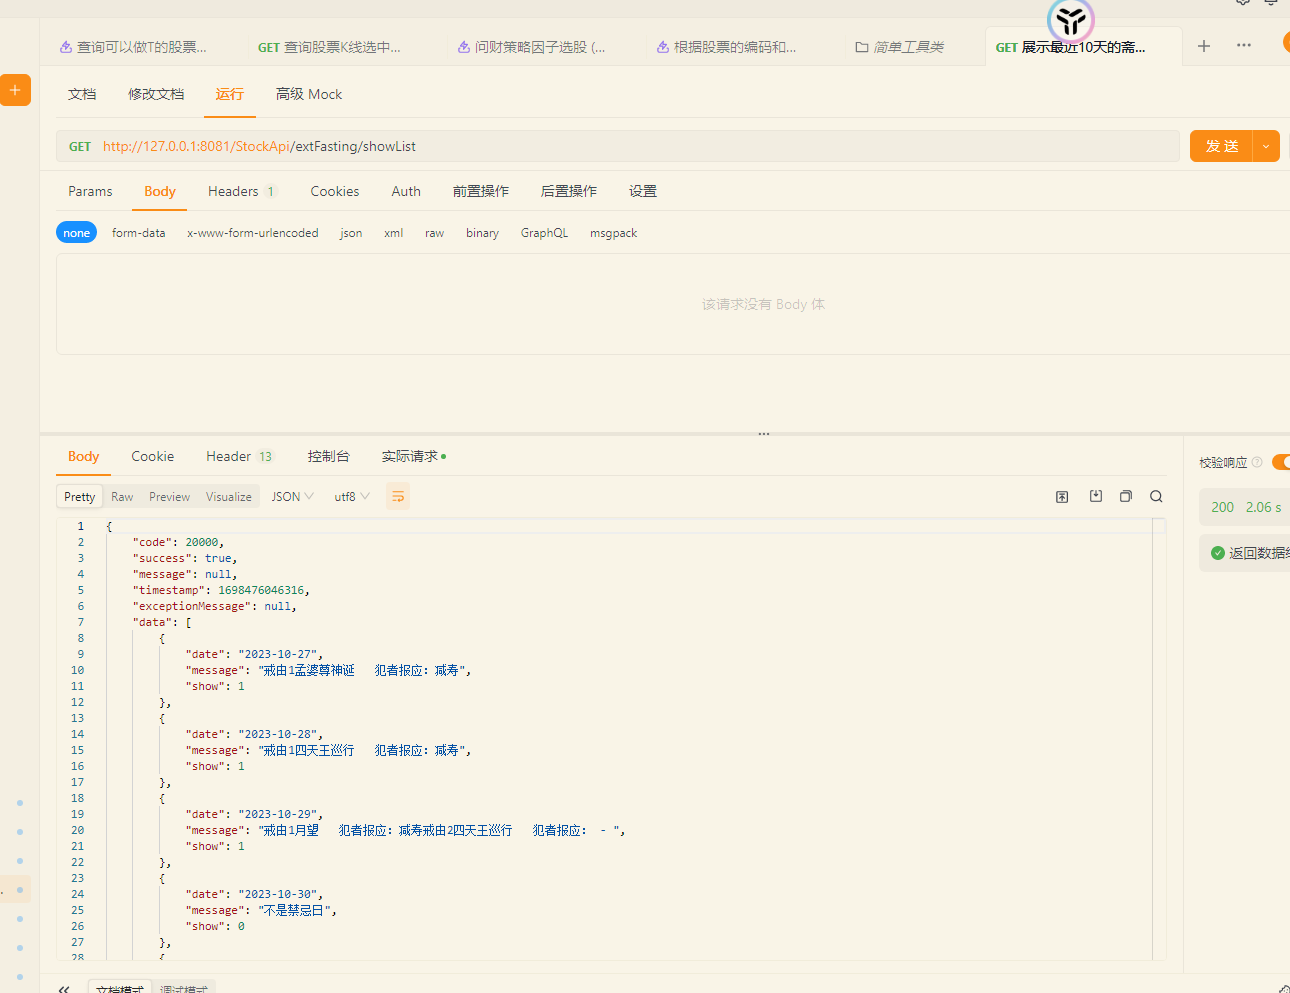Click the panel split handle above the response
The width and height of the screenshot is (1290, 993).
tap(764, 434)
